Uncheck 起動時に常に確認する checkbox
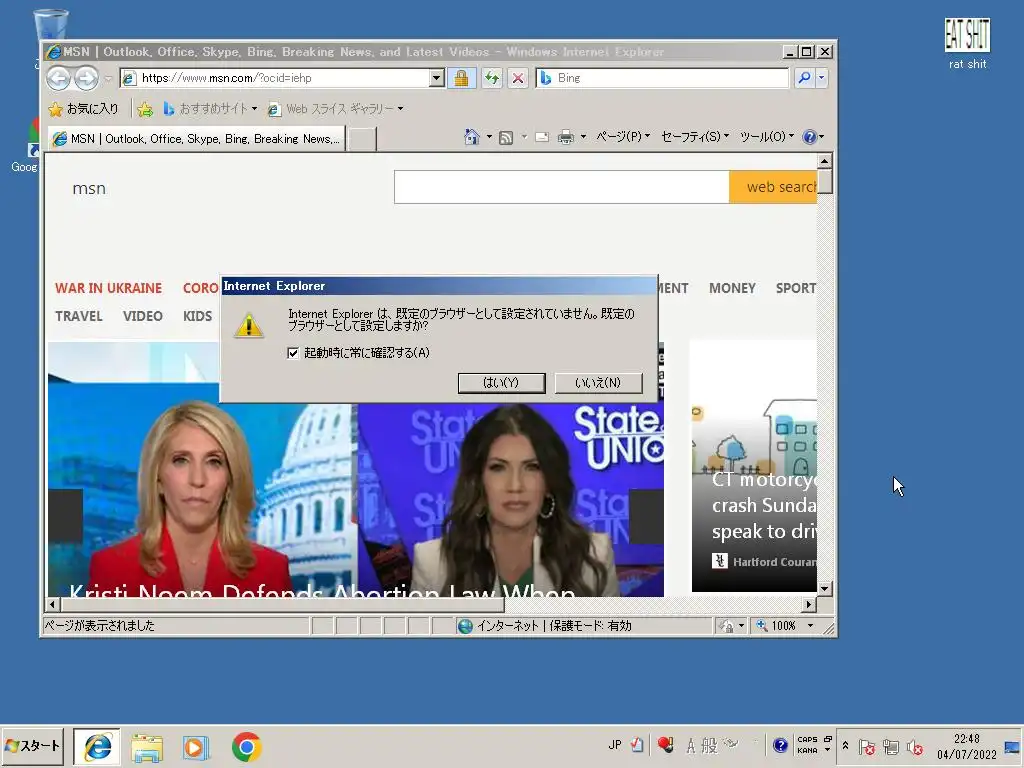 [x=293, y=353]
